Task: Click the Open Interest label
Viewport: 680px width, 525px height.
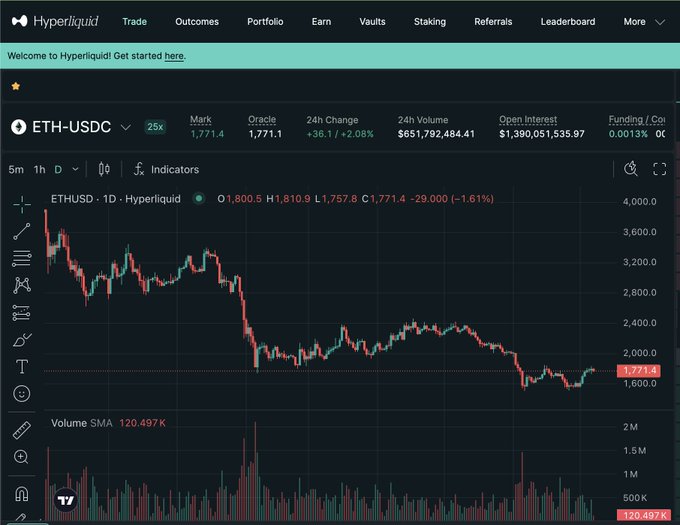Action: pos(528,119)
